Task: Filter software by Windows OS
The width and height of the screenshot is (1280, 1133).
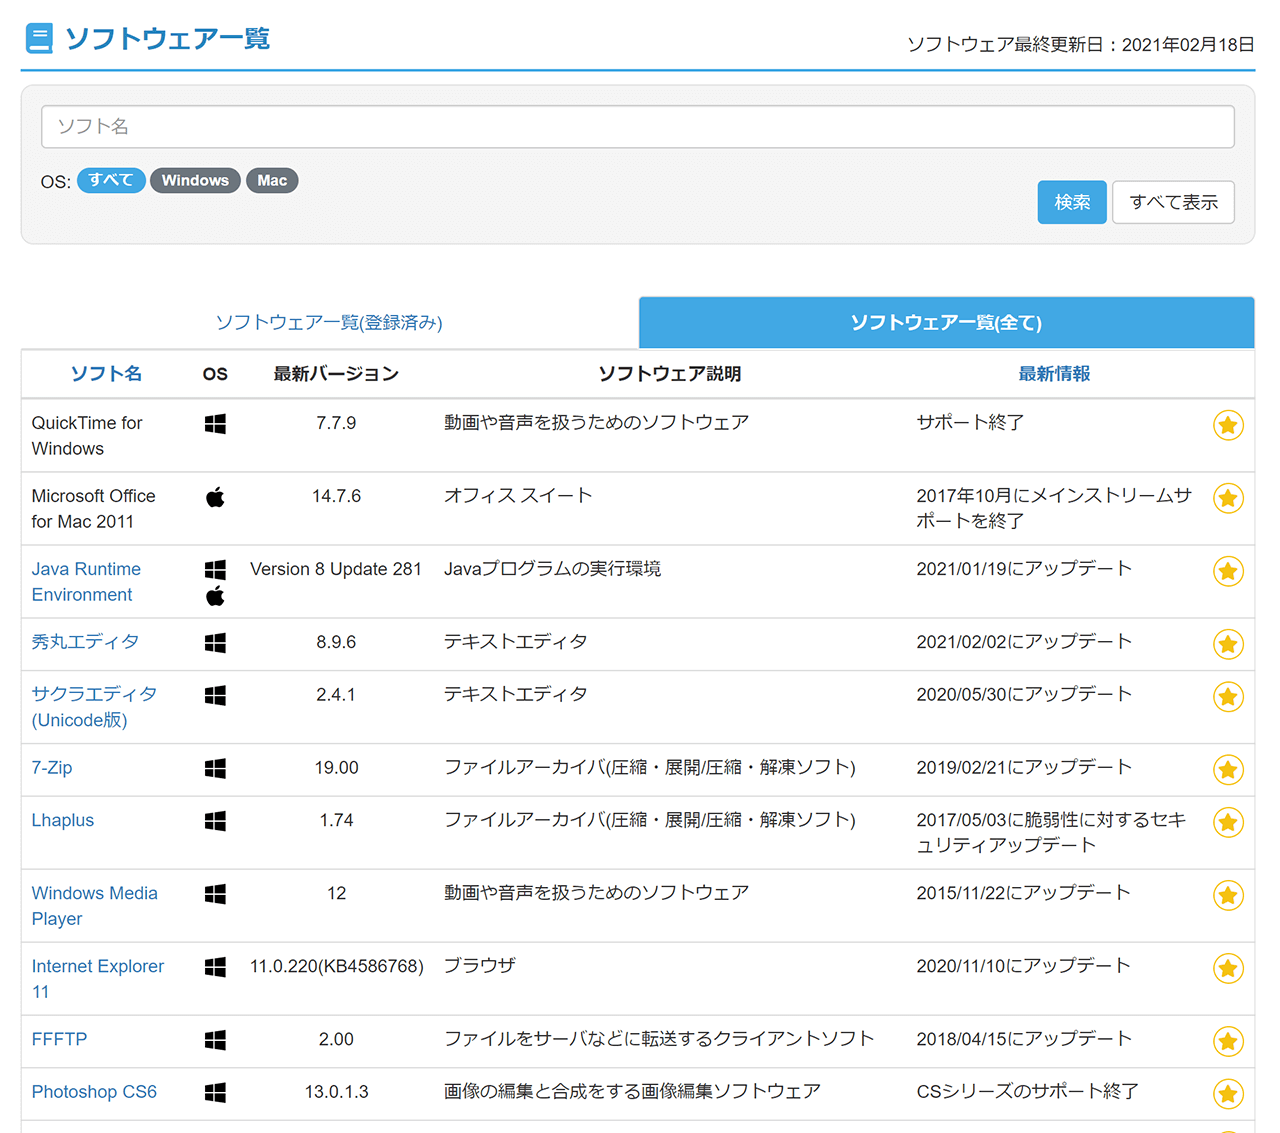Action: point(195,180)
